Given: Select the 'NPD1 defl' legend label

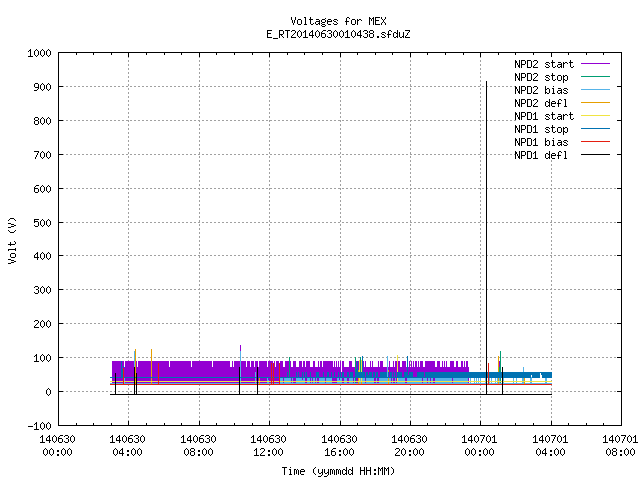Looking at the screenshot, I should point(541,156).
